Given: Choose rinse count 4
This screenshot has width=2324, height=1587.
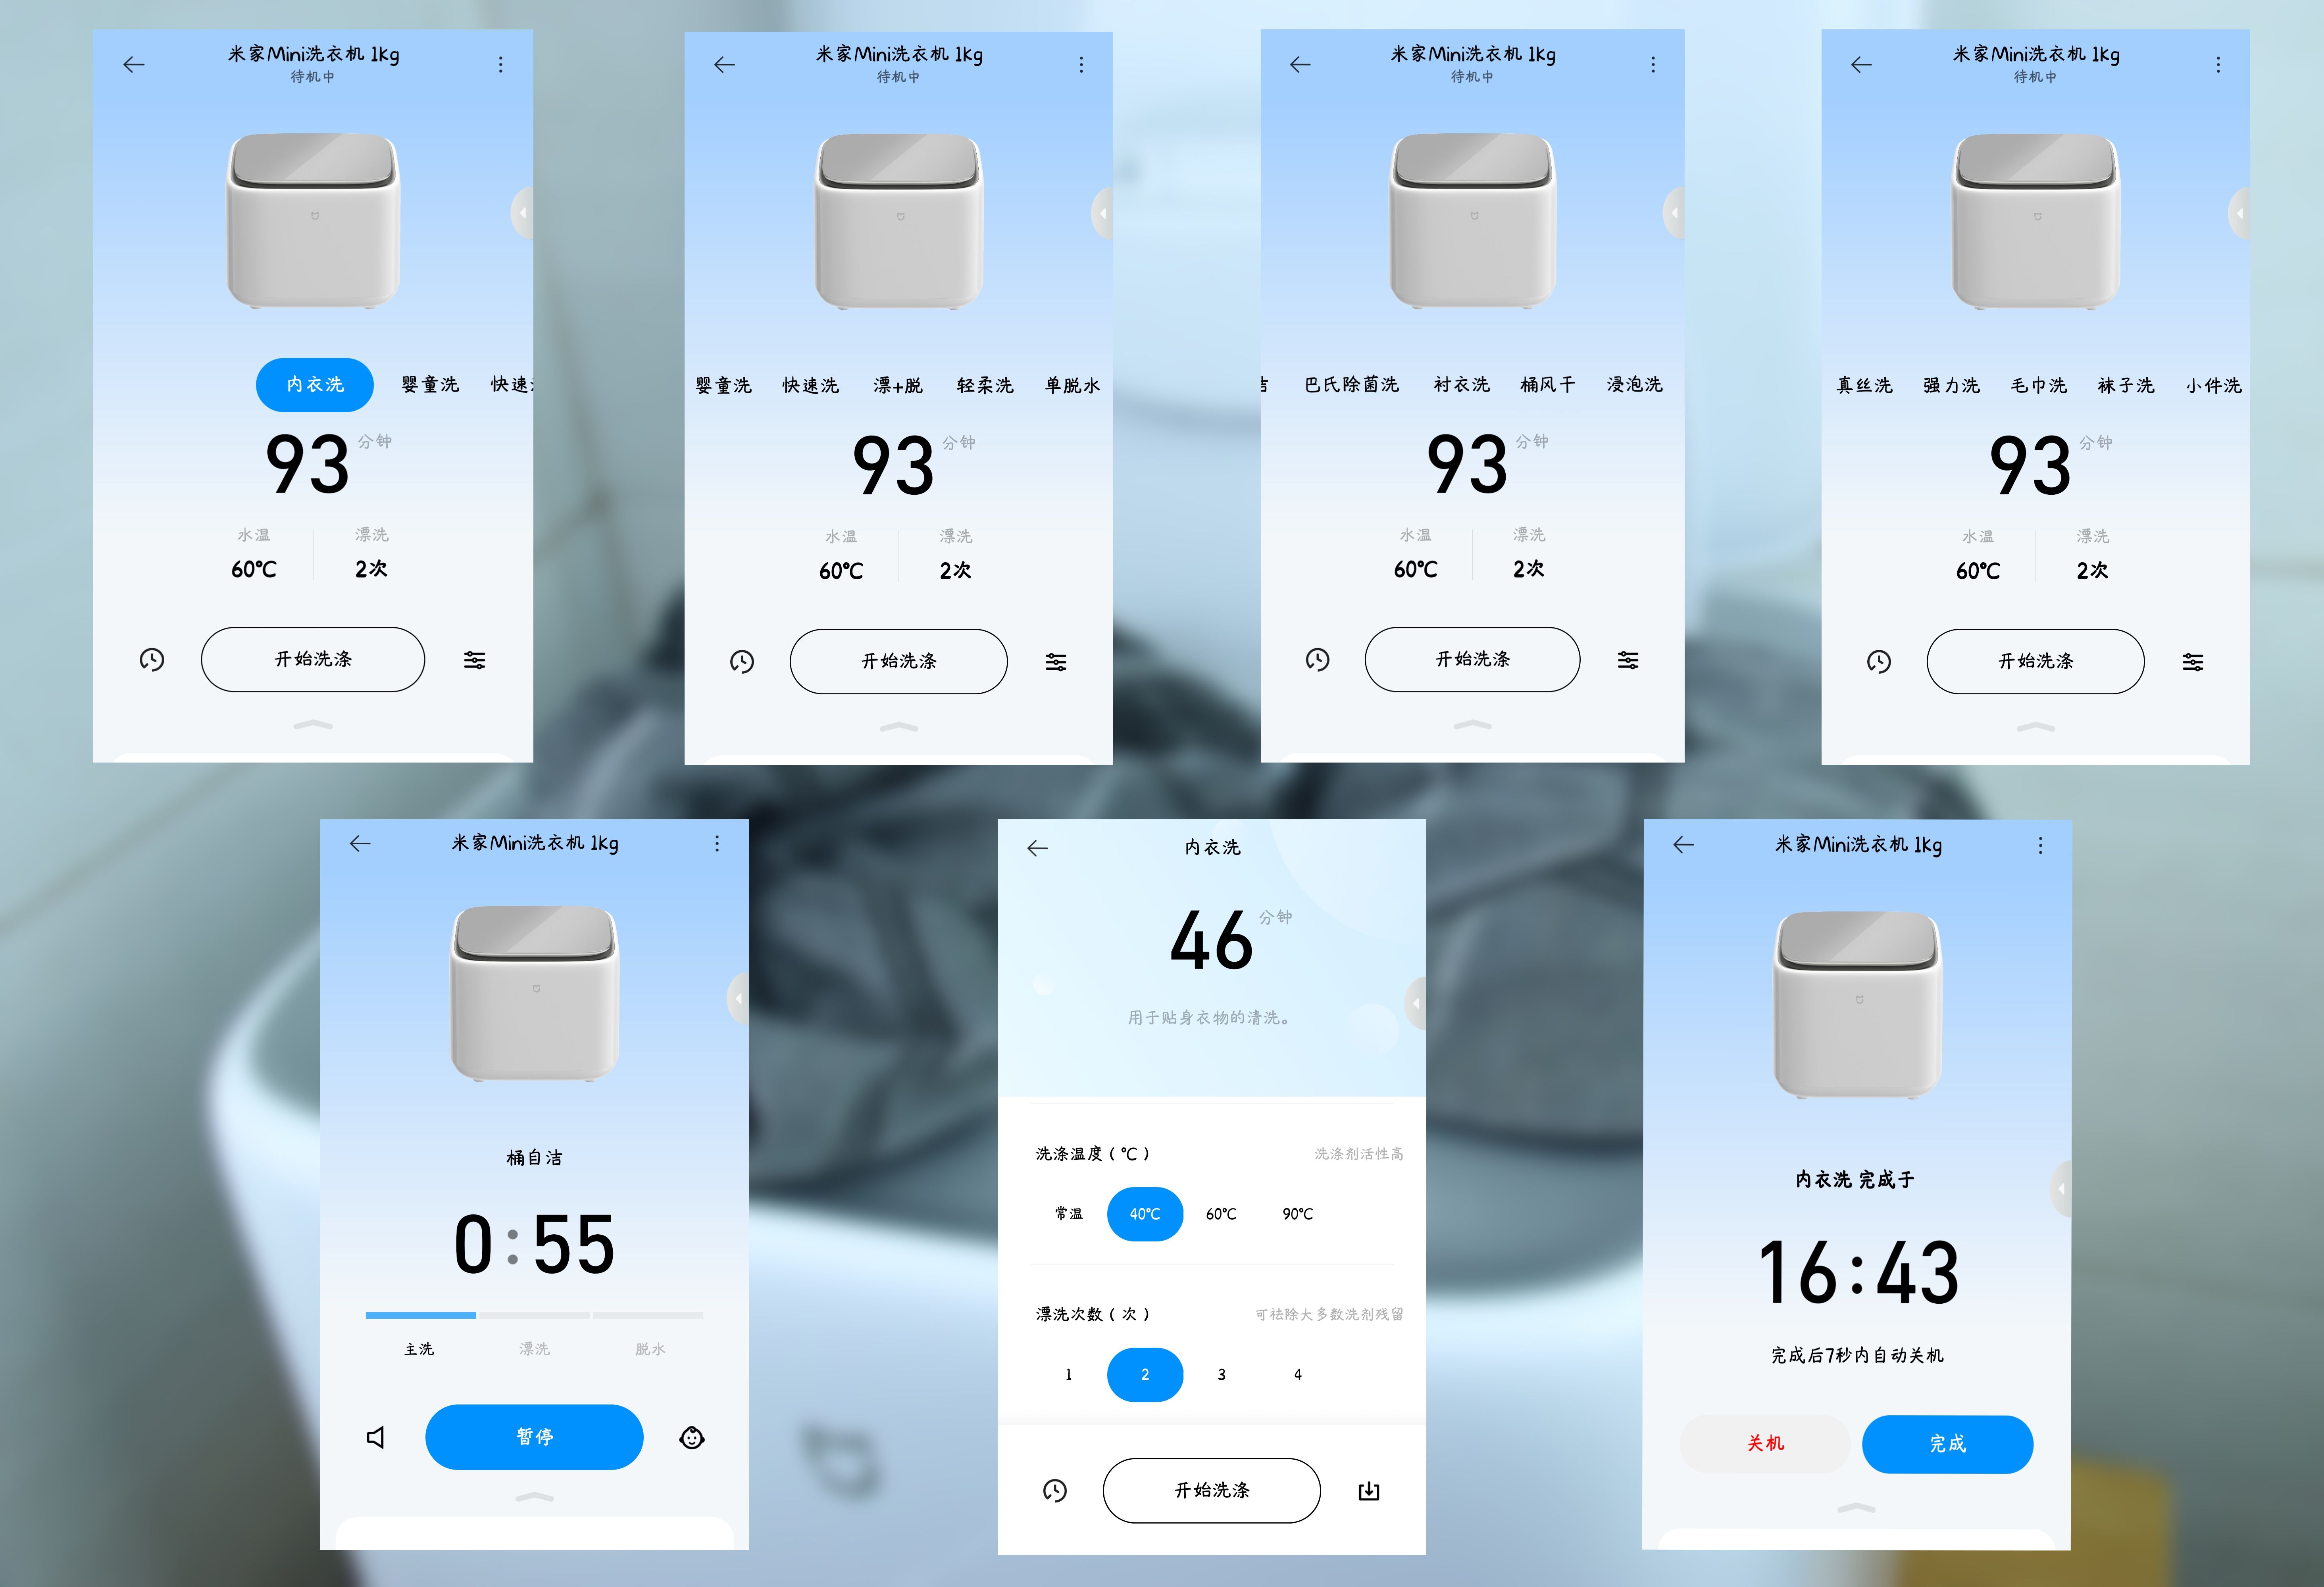Looking at the screenshot, I should tap(1298, 1375).
